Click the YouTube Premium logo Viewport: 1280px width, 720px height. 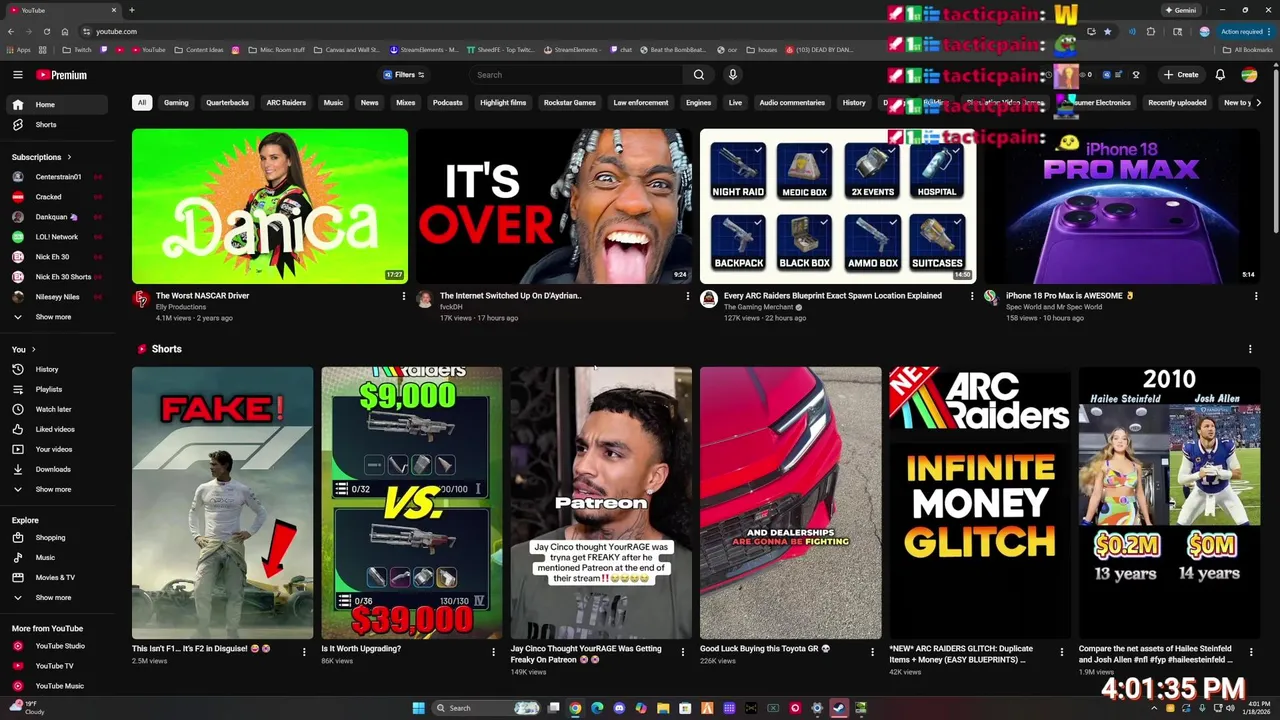(x=62, y=75)
